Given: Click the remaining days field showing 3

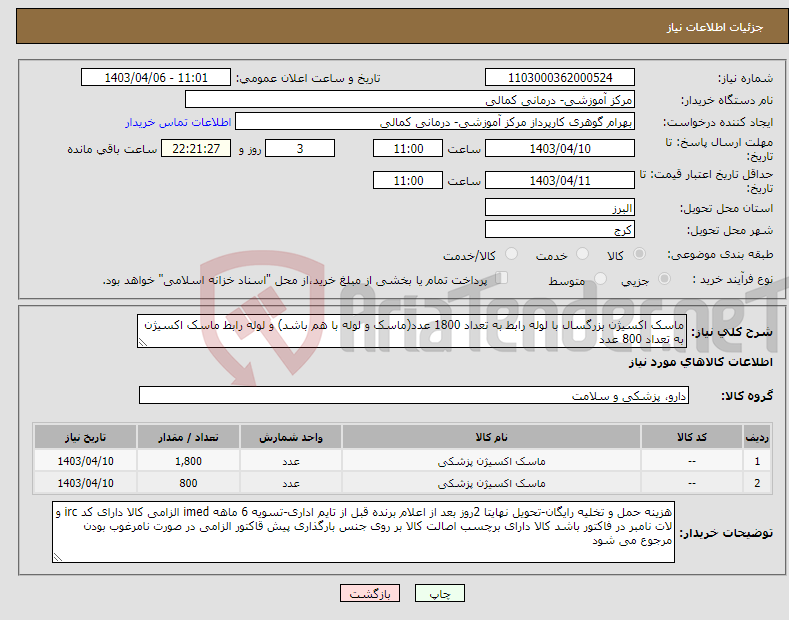Looking at the screenshot, I should pyautogui.click(x=300, y=148).
